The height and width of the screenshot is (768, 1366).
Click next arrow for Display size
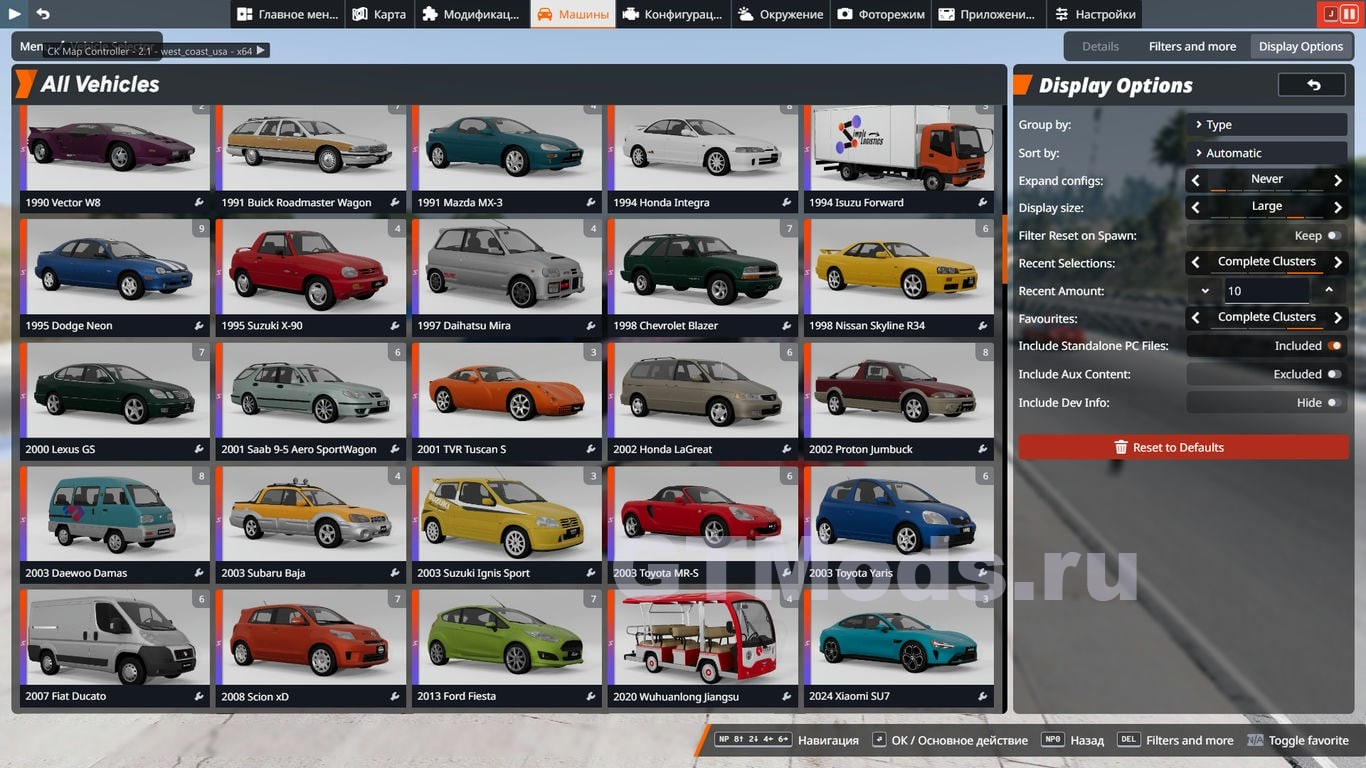(1337, 208)
